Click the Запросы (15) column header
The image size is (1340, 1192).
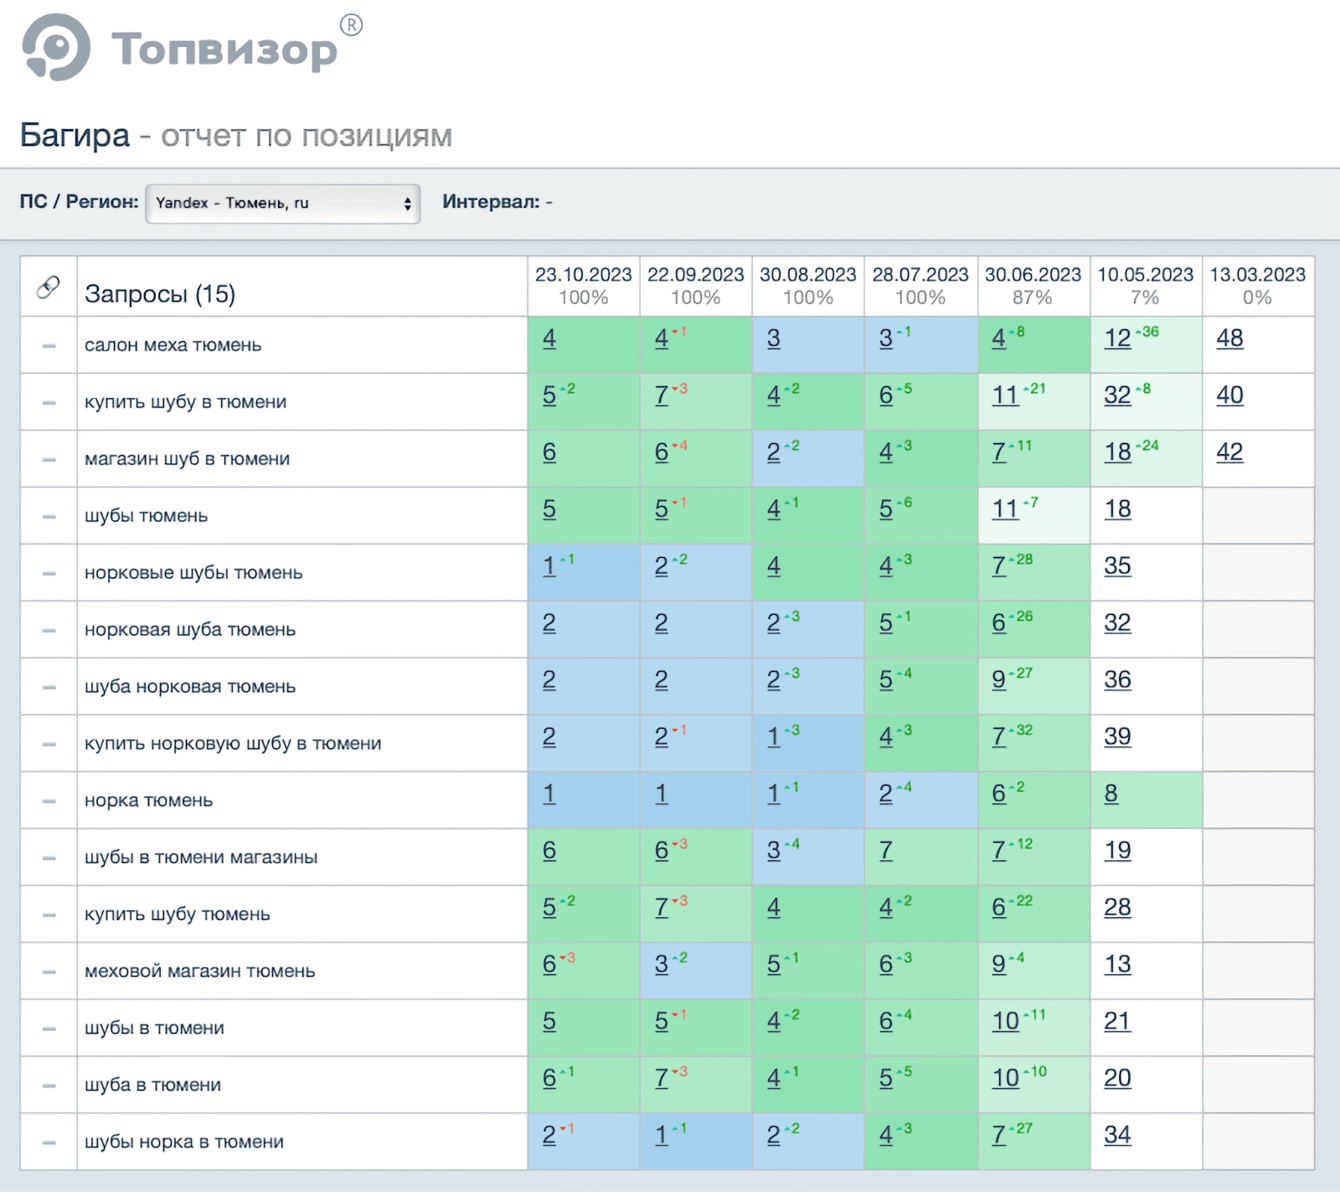tap(160, 294)
